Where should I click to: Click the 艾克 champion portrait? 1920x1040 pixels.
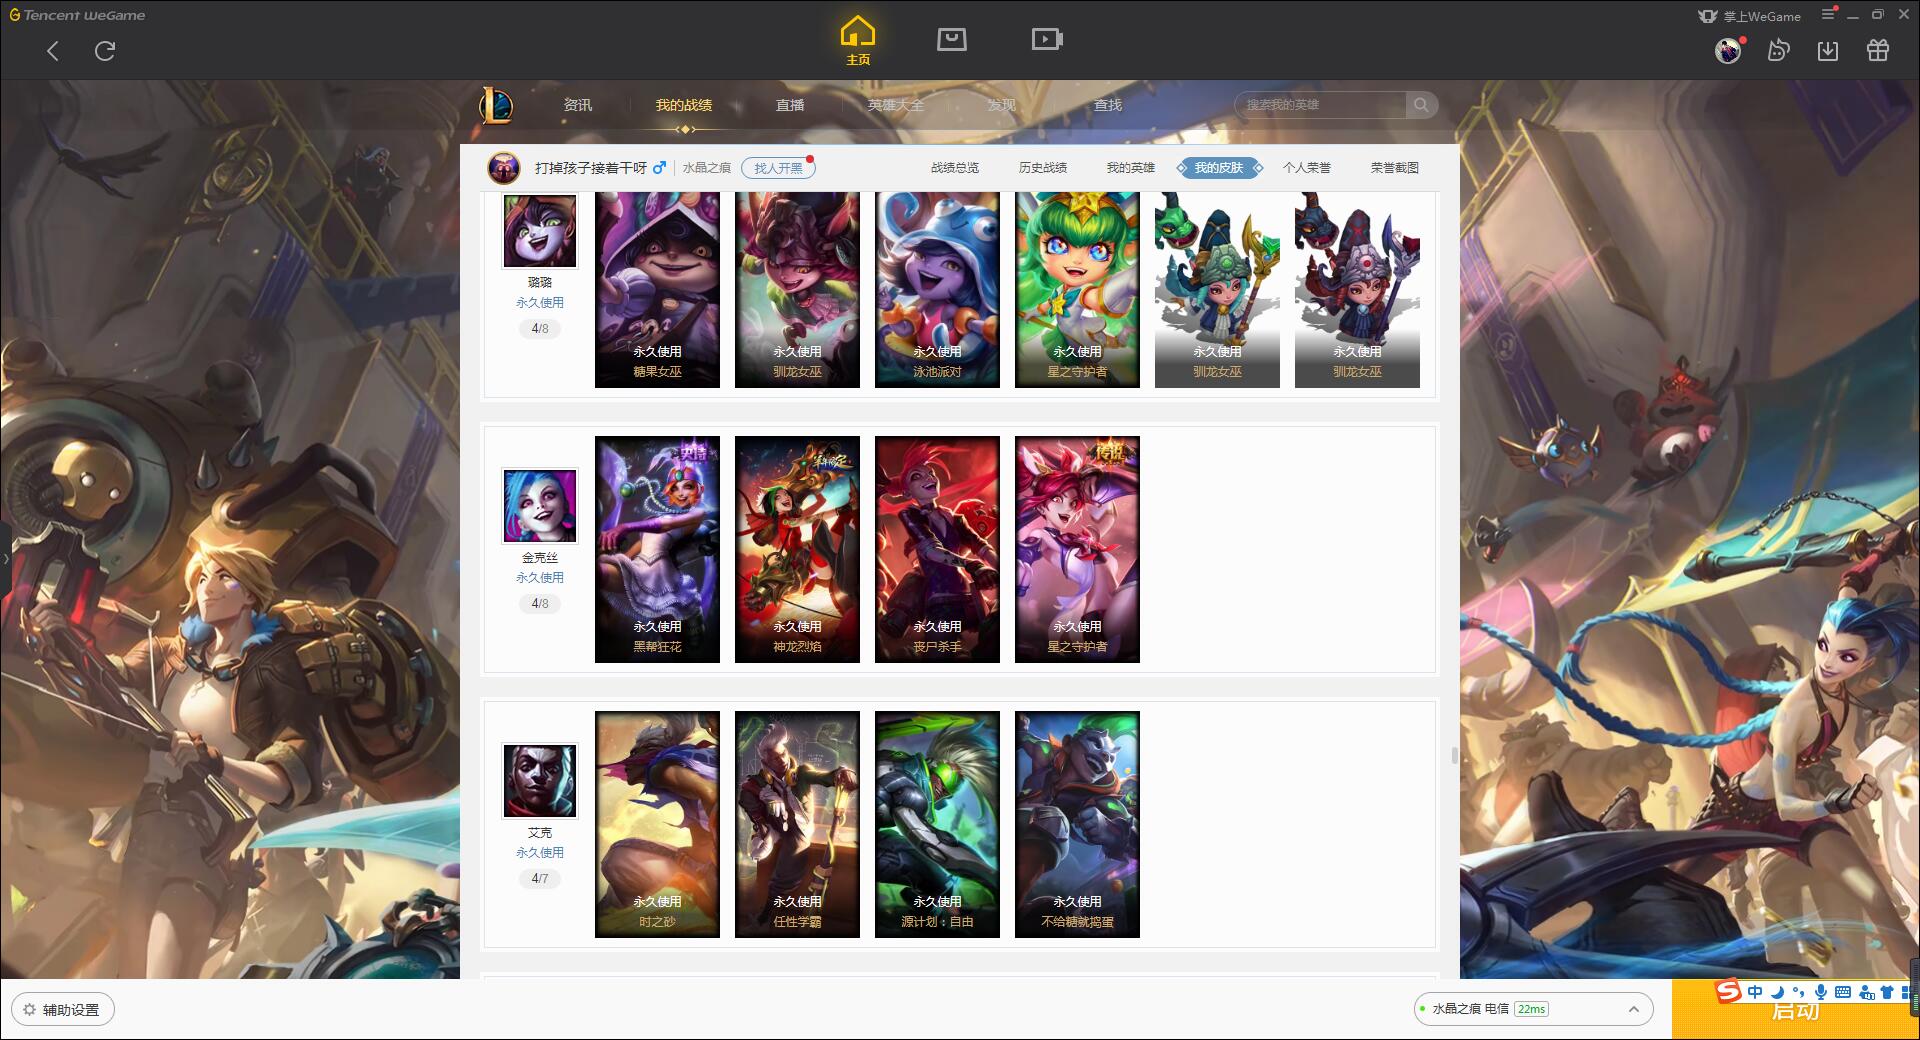[540, 781]
